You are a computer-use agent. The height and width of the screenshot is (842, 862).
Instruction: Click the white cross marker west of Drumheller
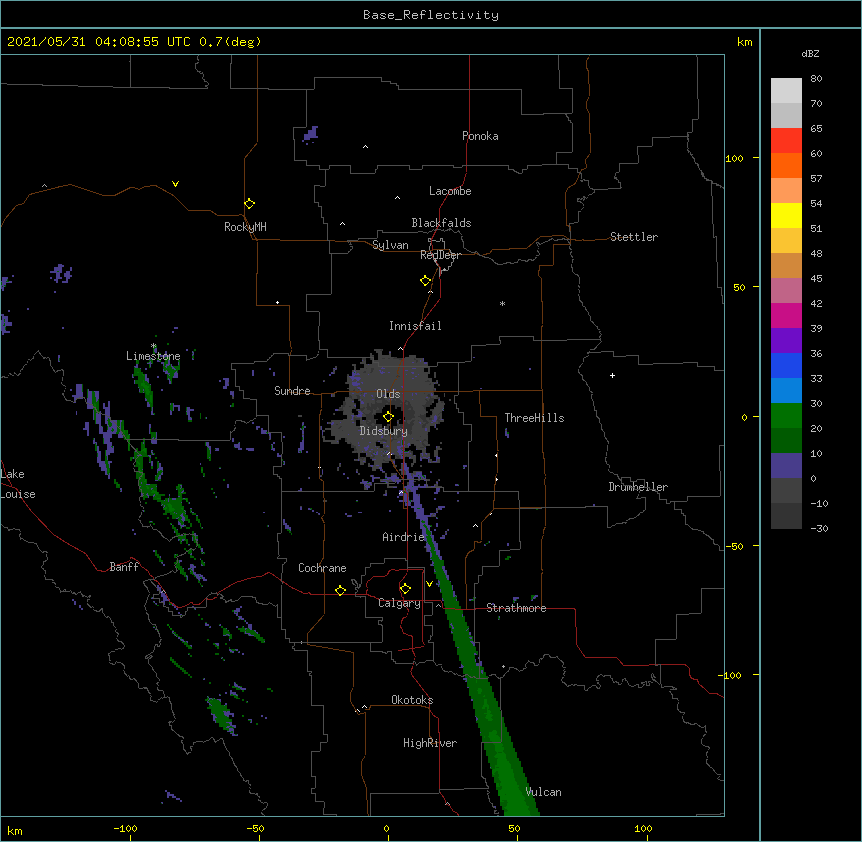[612, 375]
